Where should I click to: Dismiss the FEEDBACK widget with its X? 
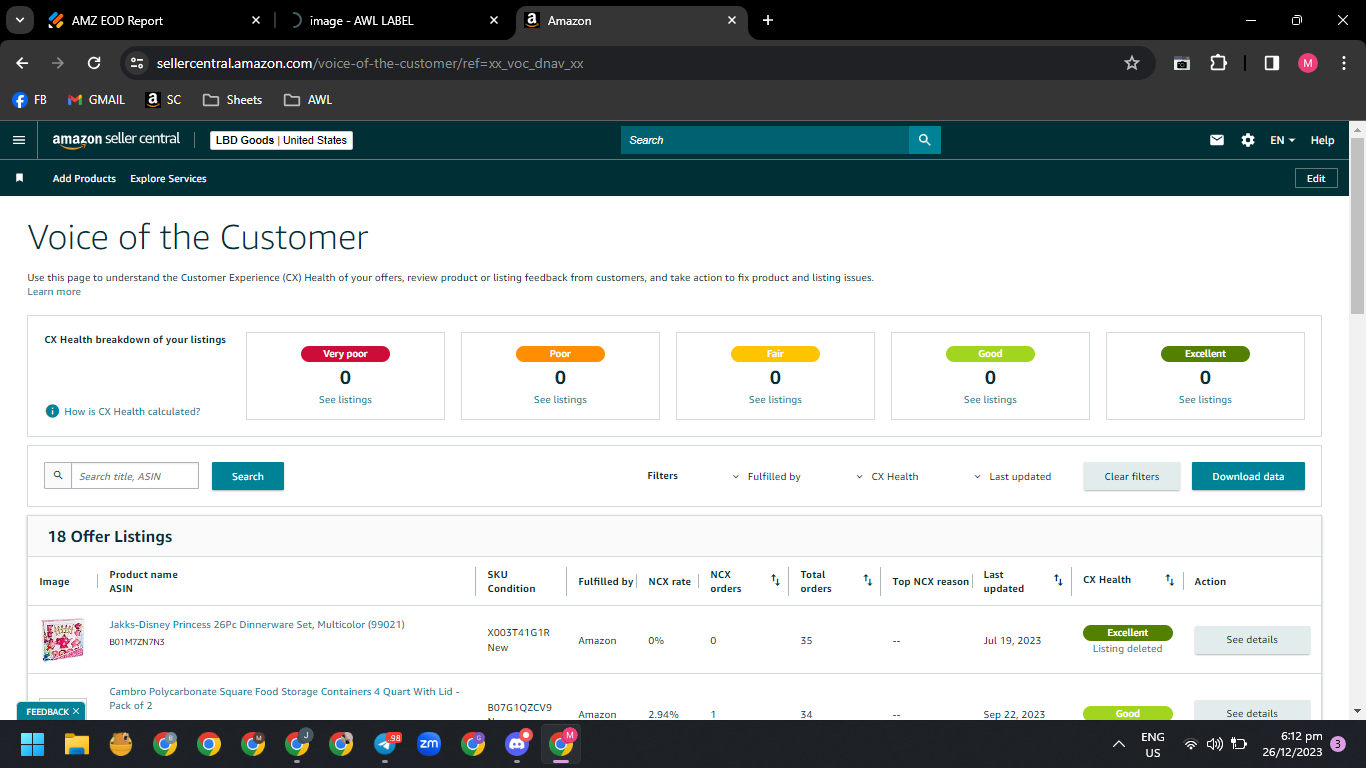click(76, 711)
